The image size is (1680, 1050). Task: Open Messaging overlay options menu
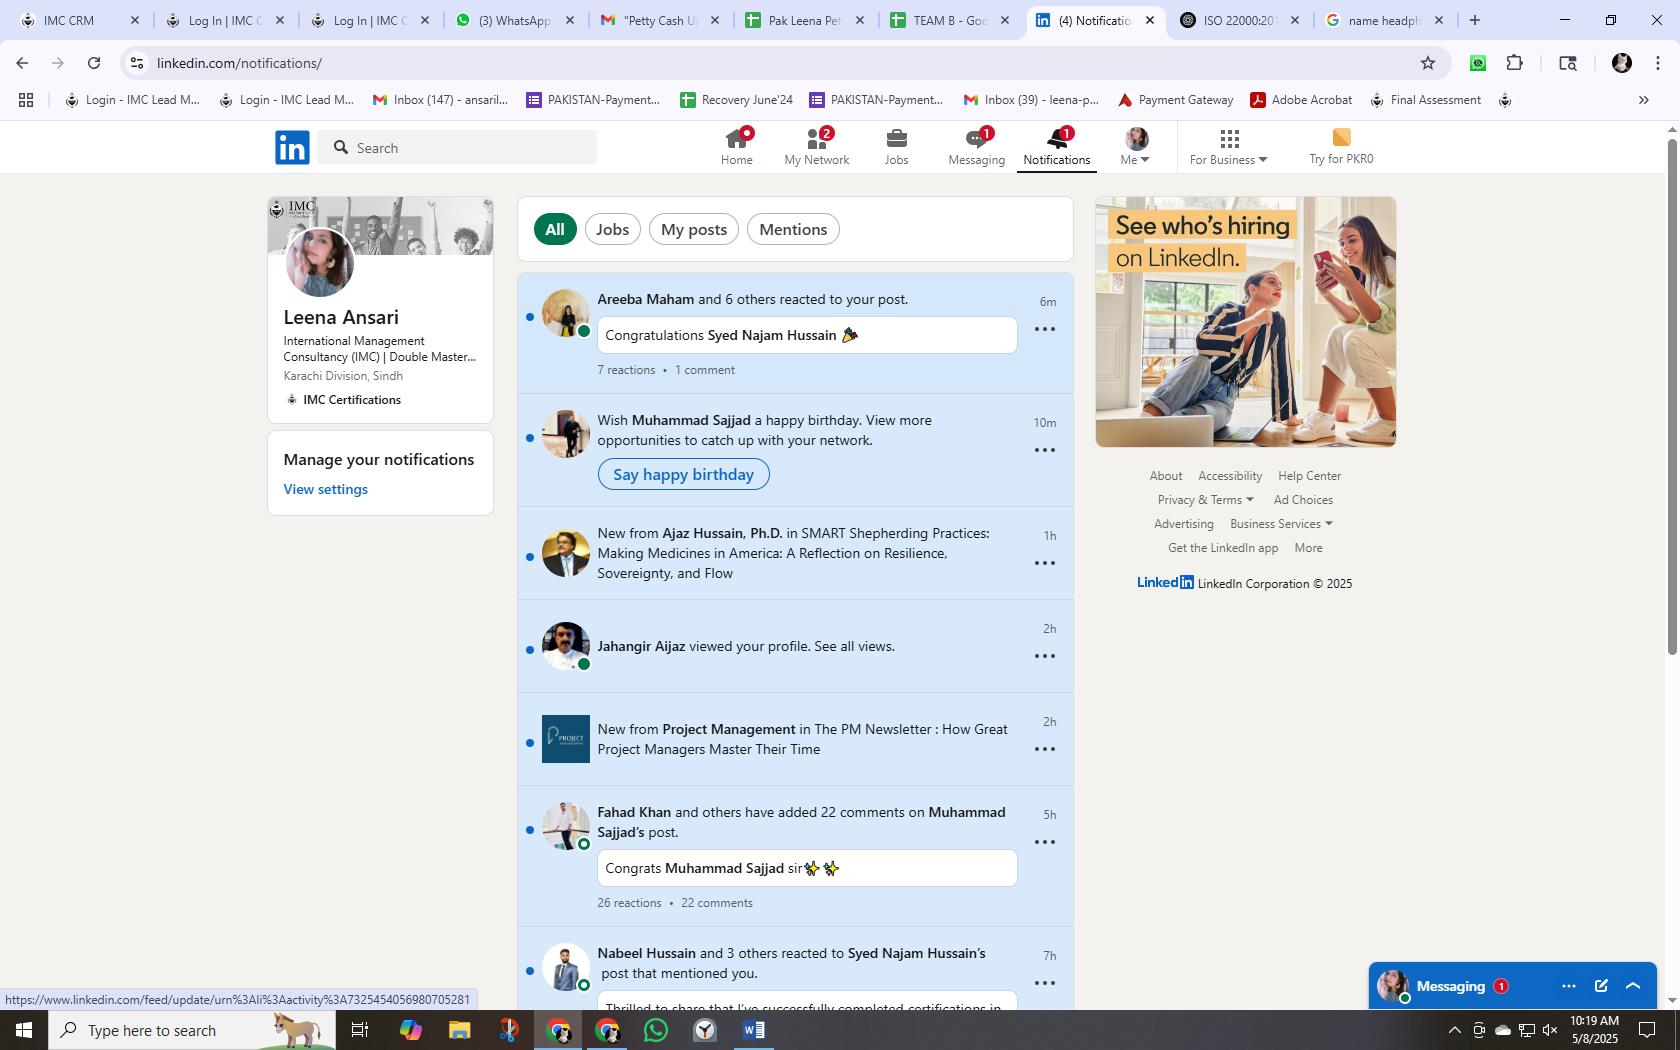pyautogui.click(x=1568, y=986)
